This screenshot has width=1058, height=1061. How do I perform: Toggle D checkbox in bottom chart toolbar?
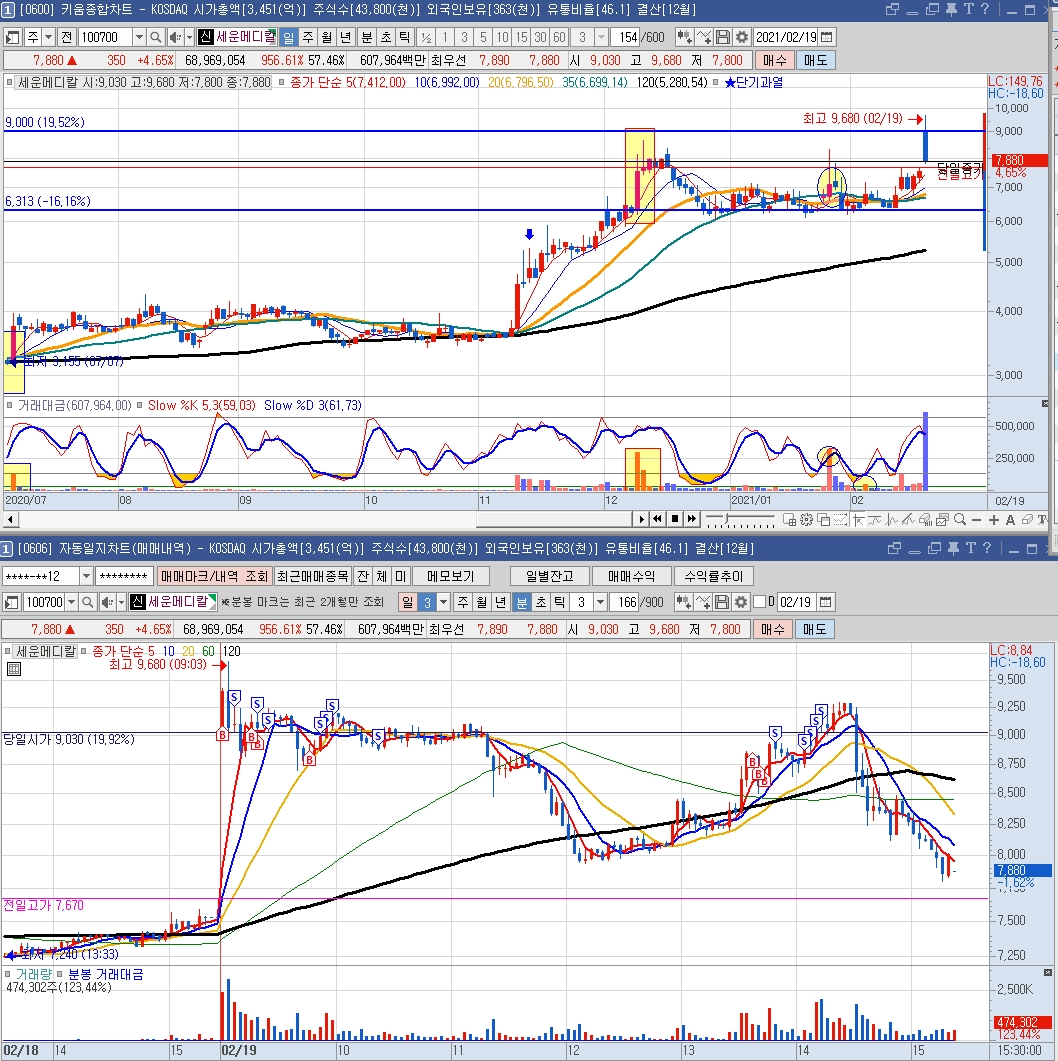[x=760, y=602]
